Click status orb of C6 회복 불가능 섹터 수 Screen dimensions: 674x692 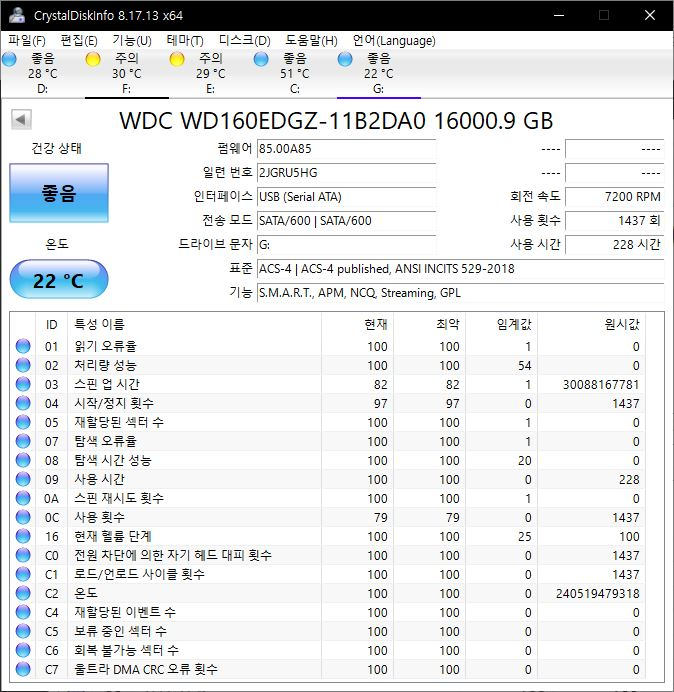(23, 650)
